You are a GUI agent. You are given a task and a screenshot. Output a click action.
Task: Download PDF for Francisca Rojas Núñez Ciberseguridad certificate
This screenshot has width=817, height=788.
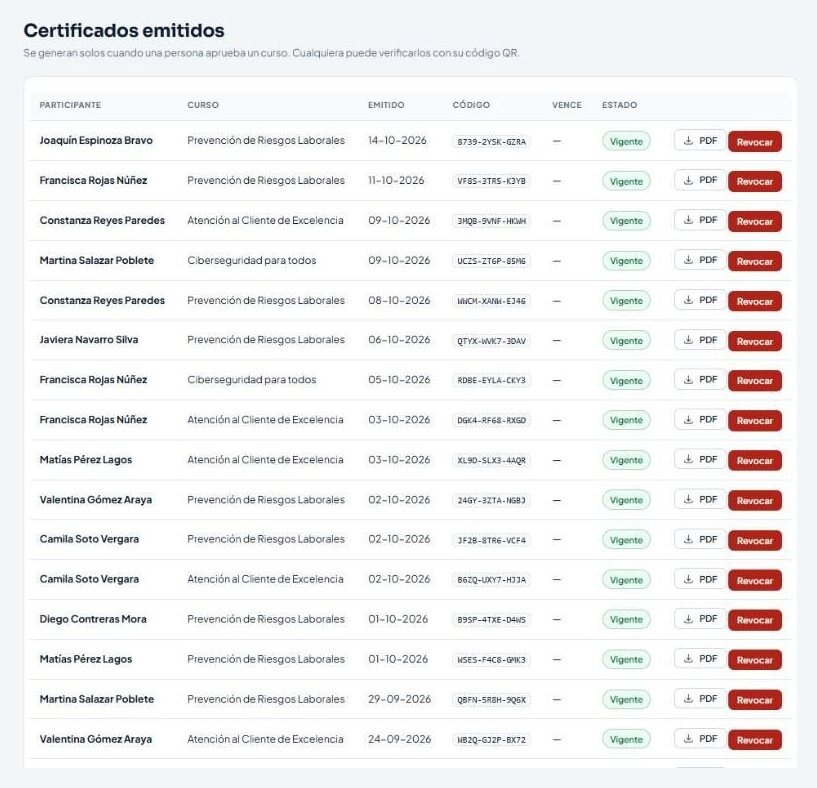click(x=700, y=379)
